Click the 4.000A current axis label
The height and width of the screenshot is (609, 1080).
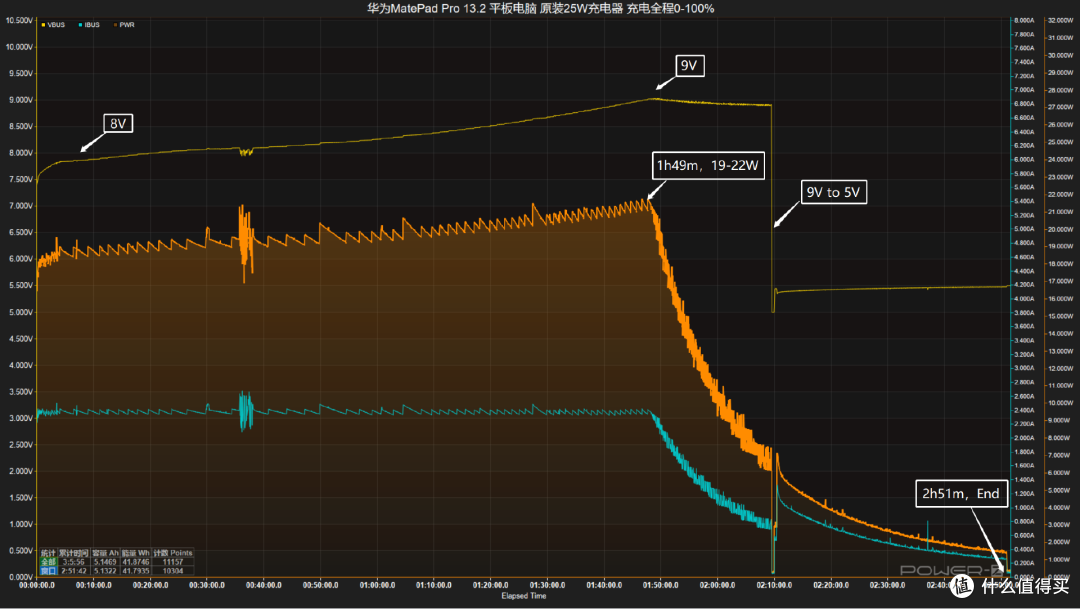pos(1024,299)
